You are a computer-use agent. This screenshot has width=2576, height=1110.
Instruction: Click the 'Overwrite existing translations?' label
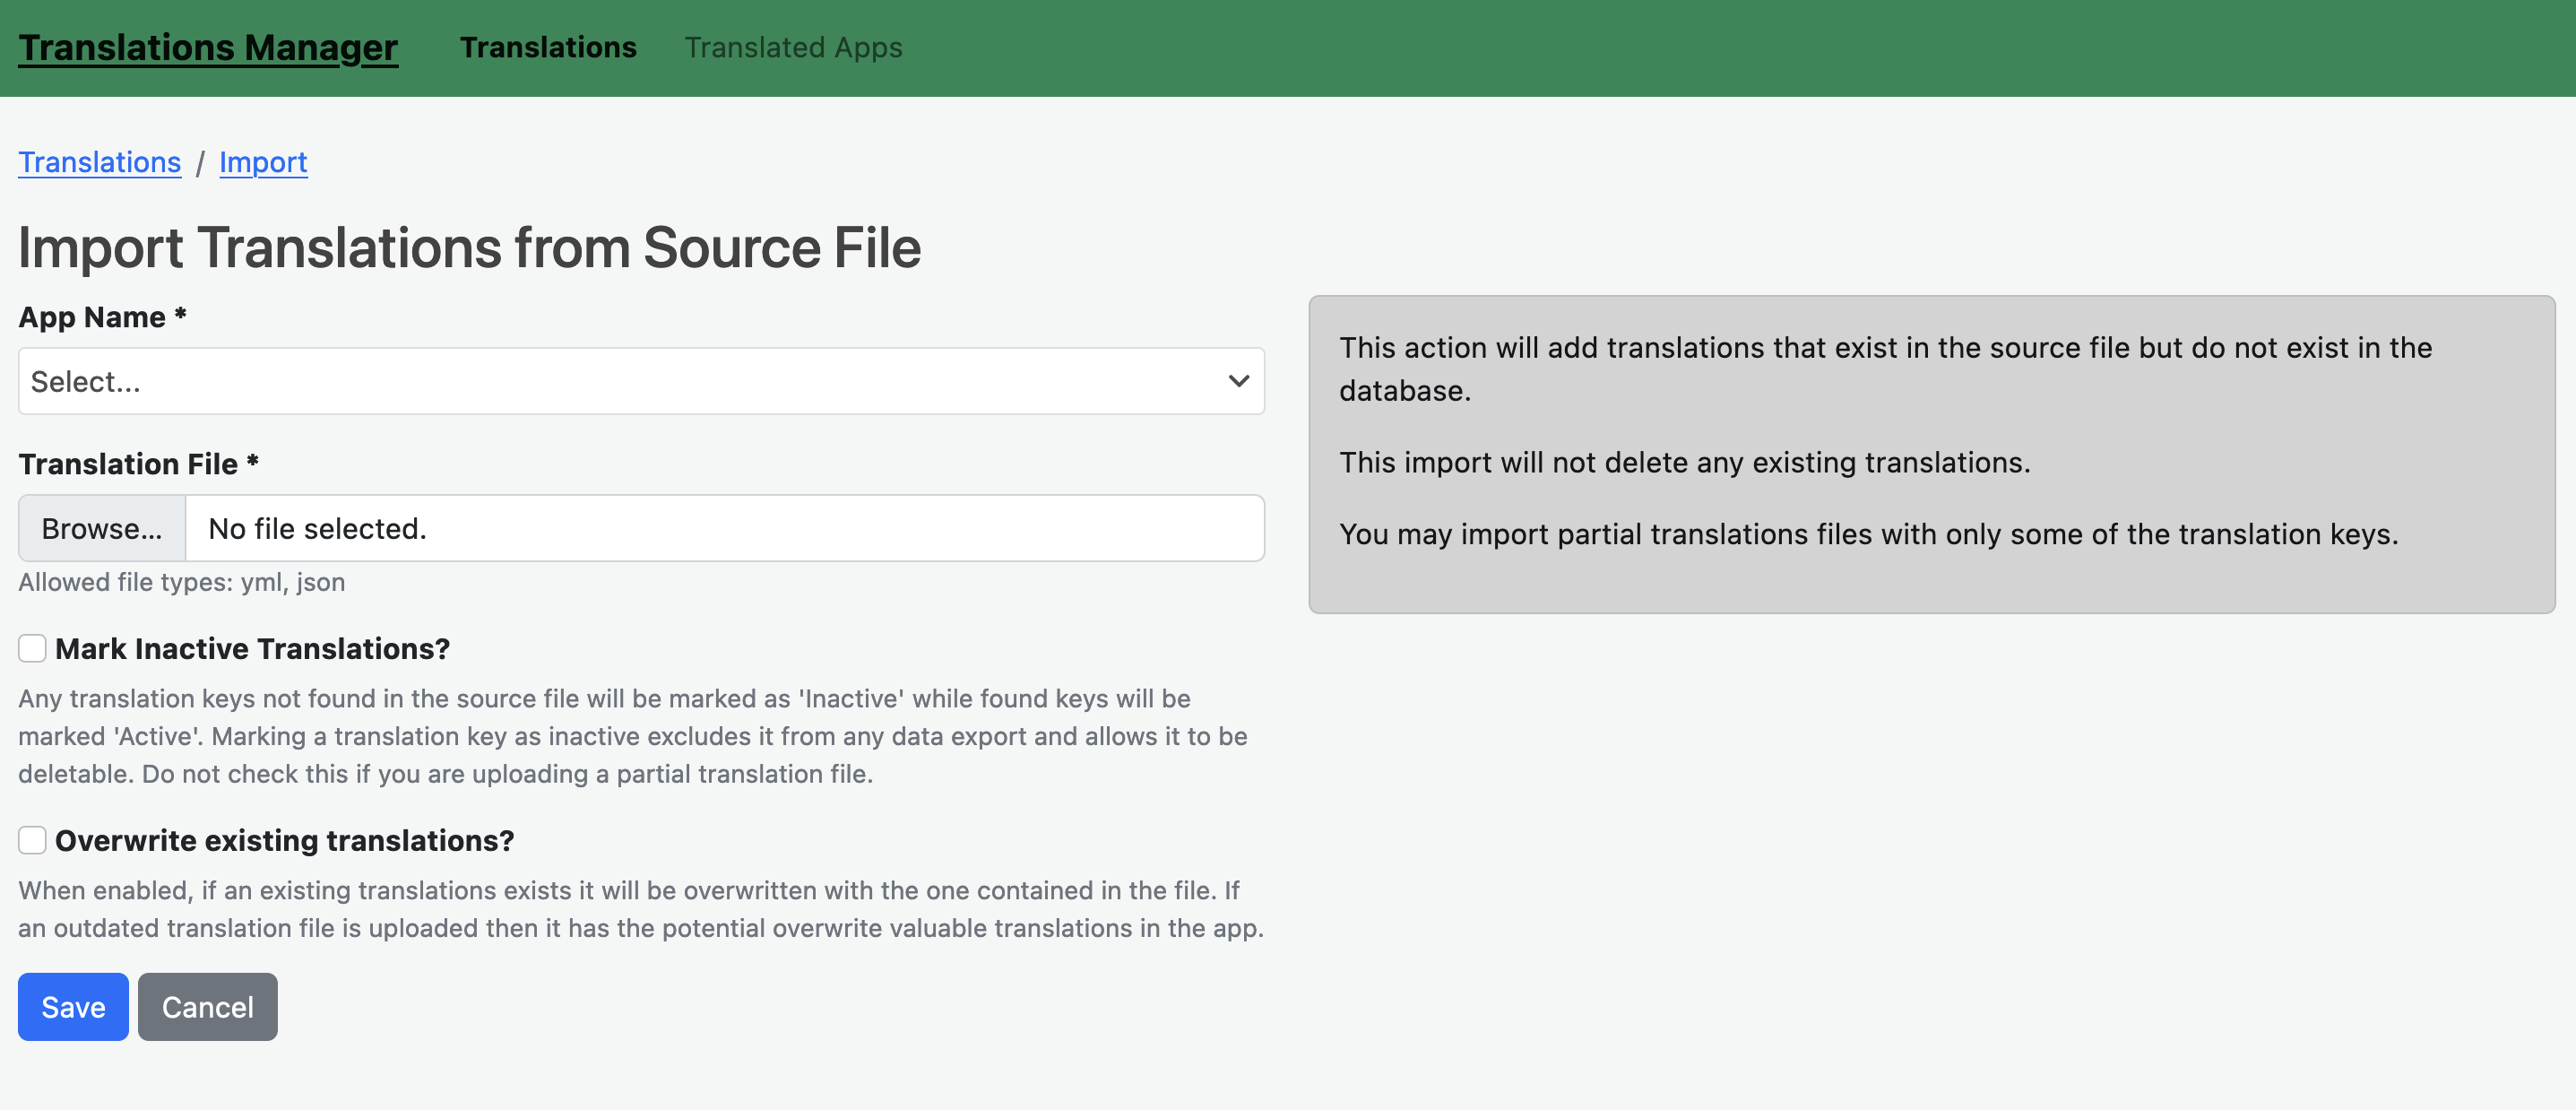(x=284, y=840)
